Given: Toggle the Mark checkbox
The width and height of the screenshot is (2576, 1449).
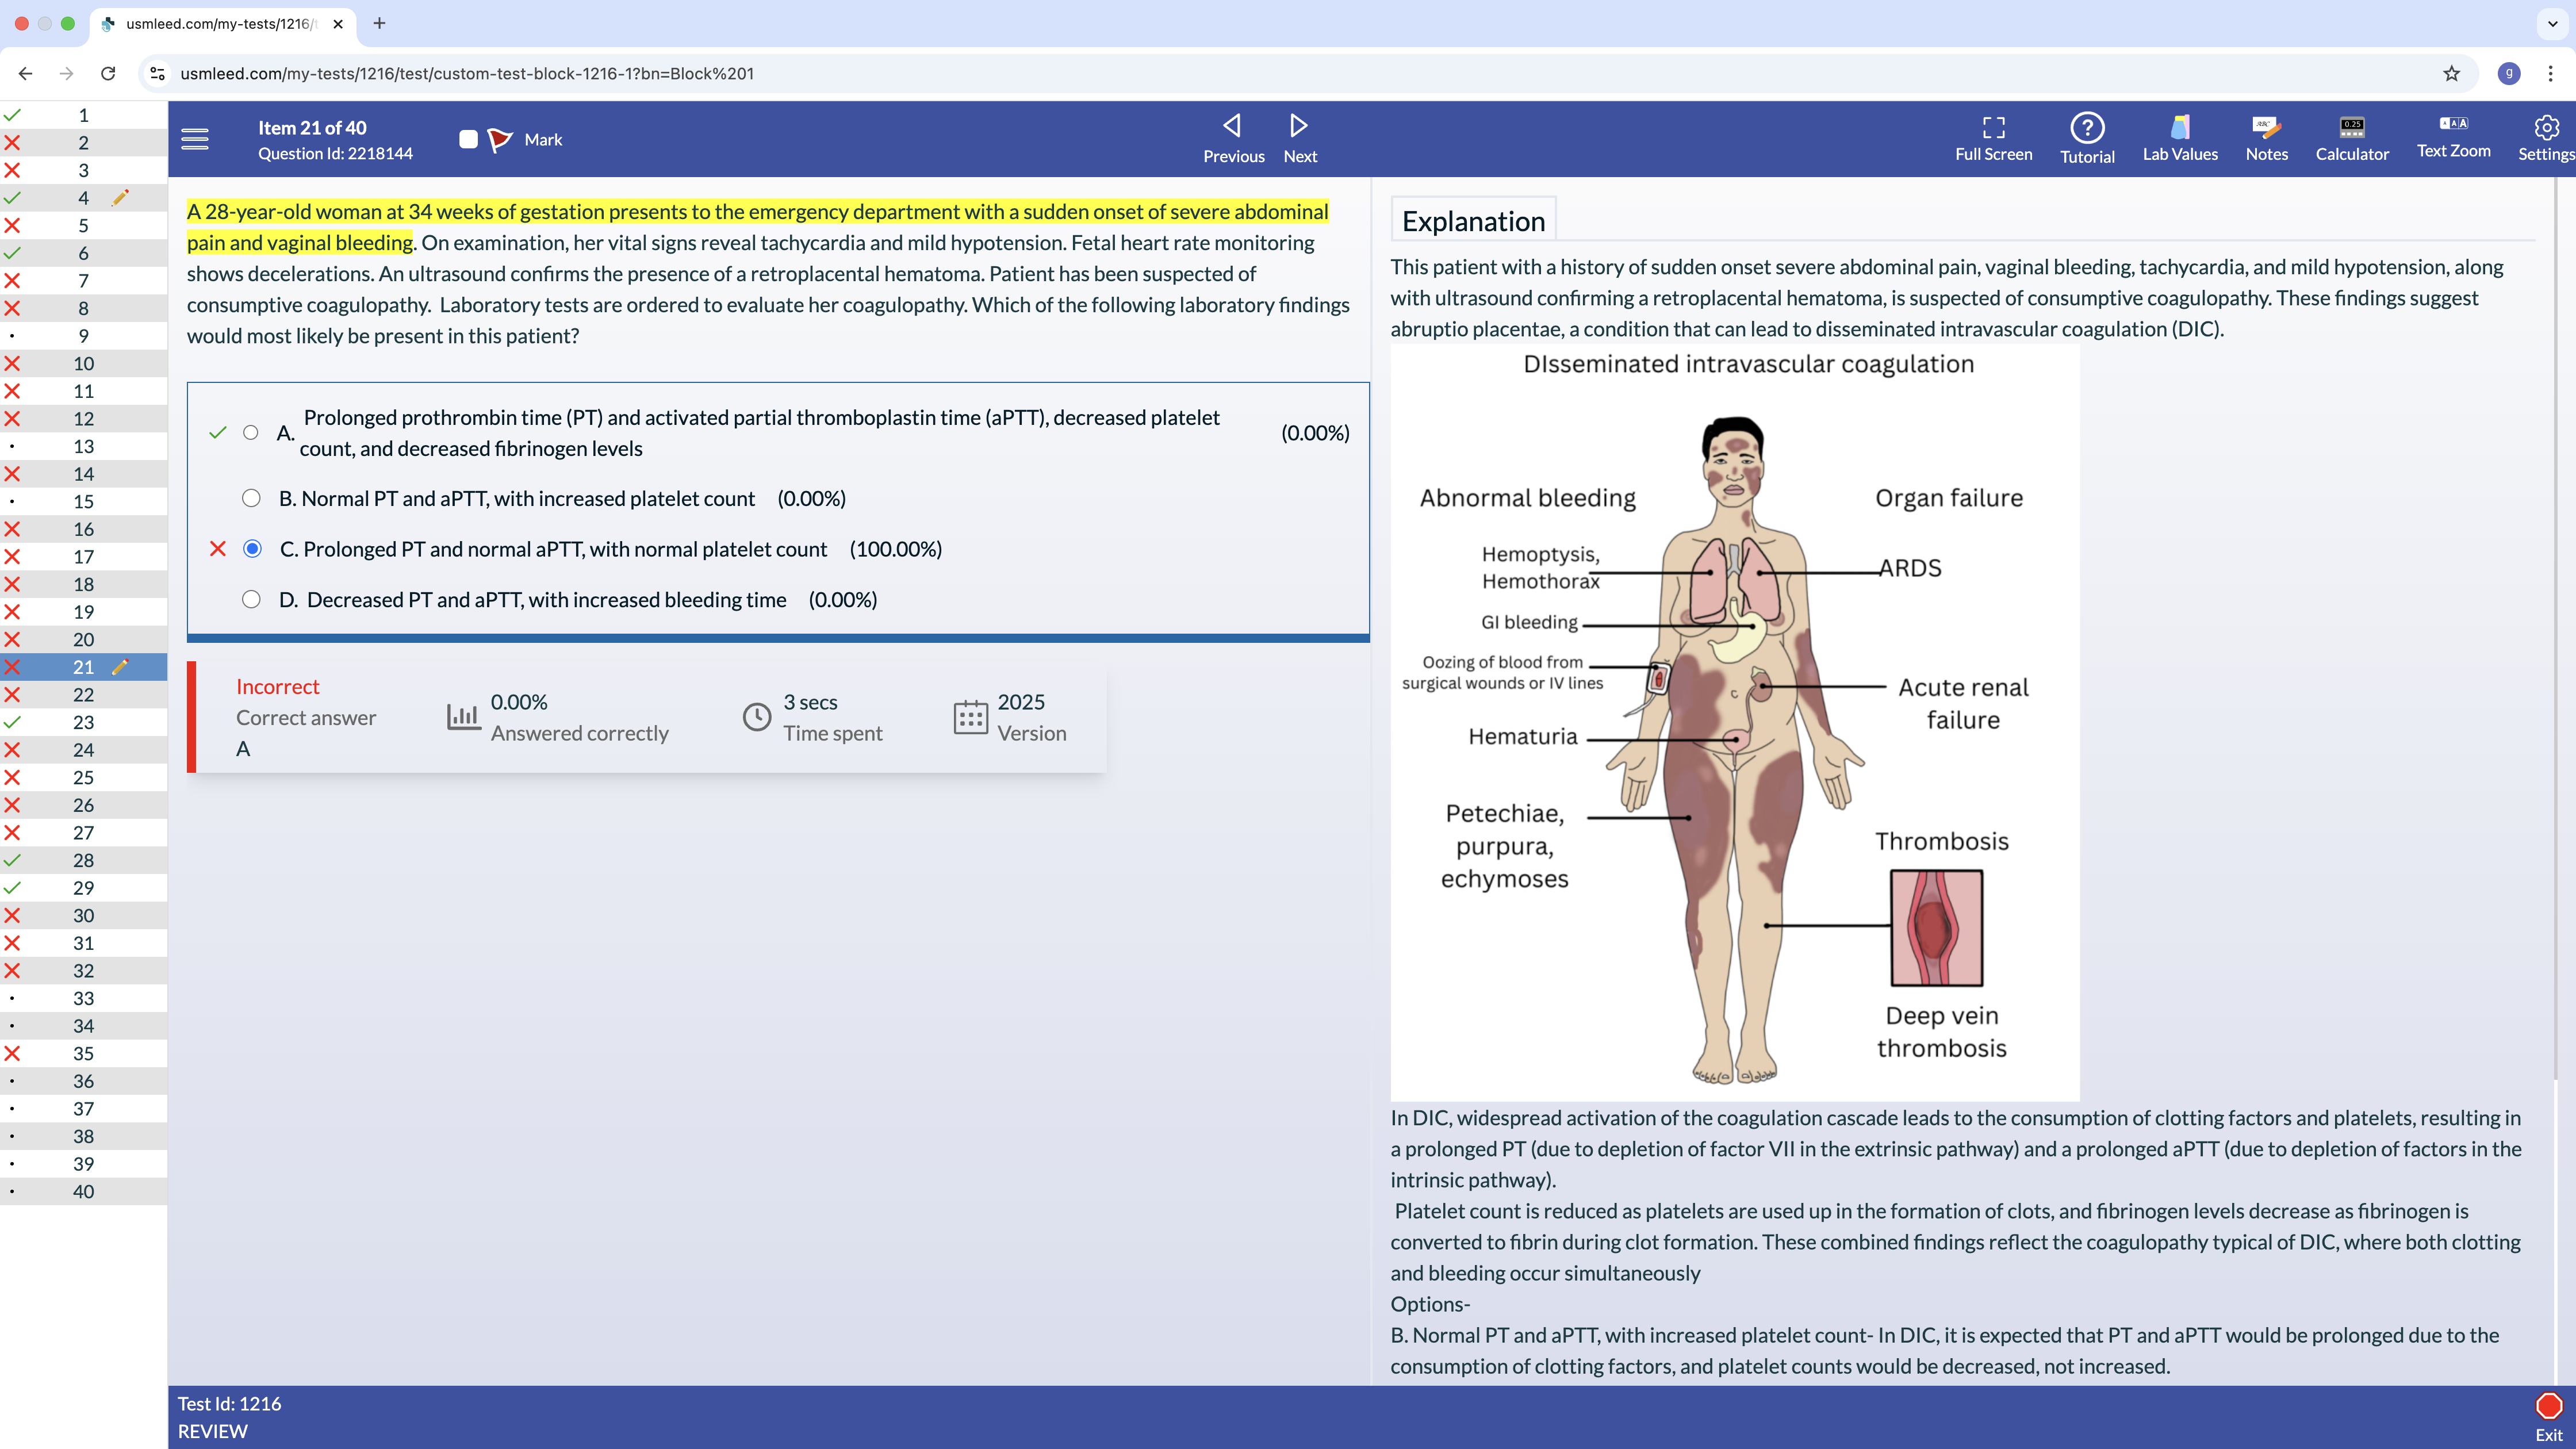Looking at the screenshot, I should (468, 139).
